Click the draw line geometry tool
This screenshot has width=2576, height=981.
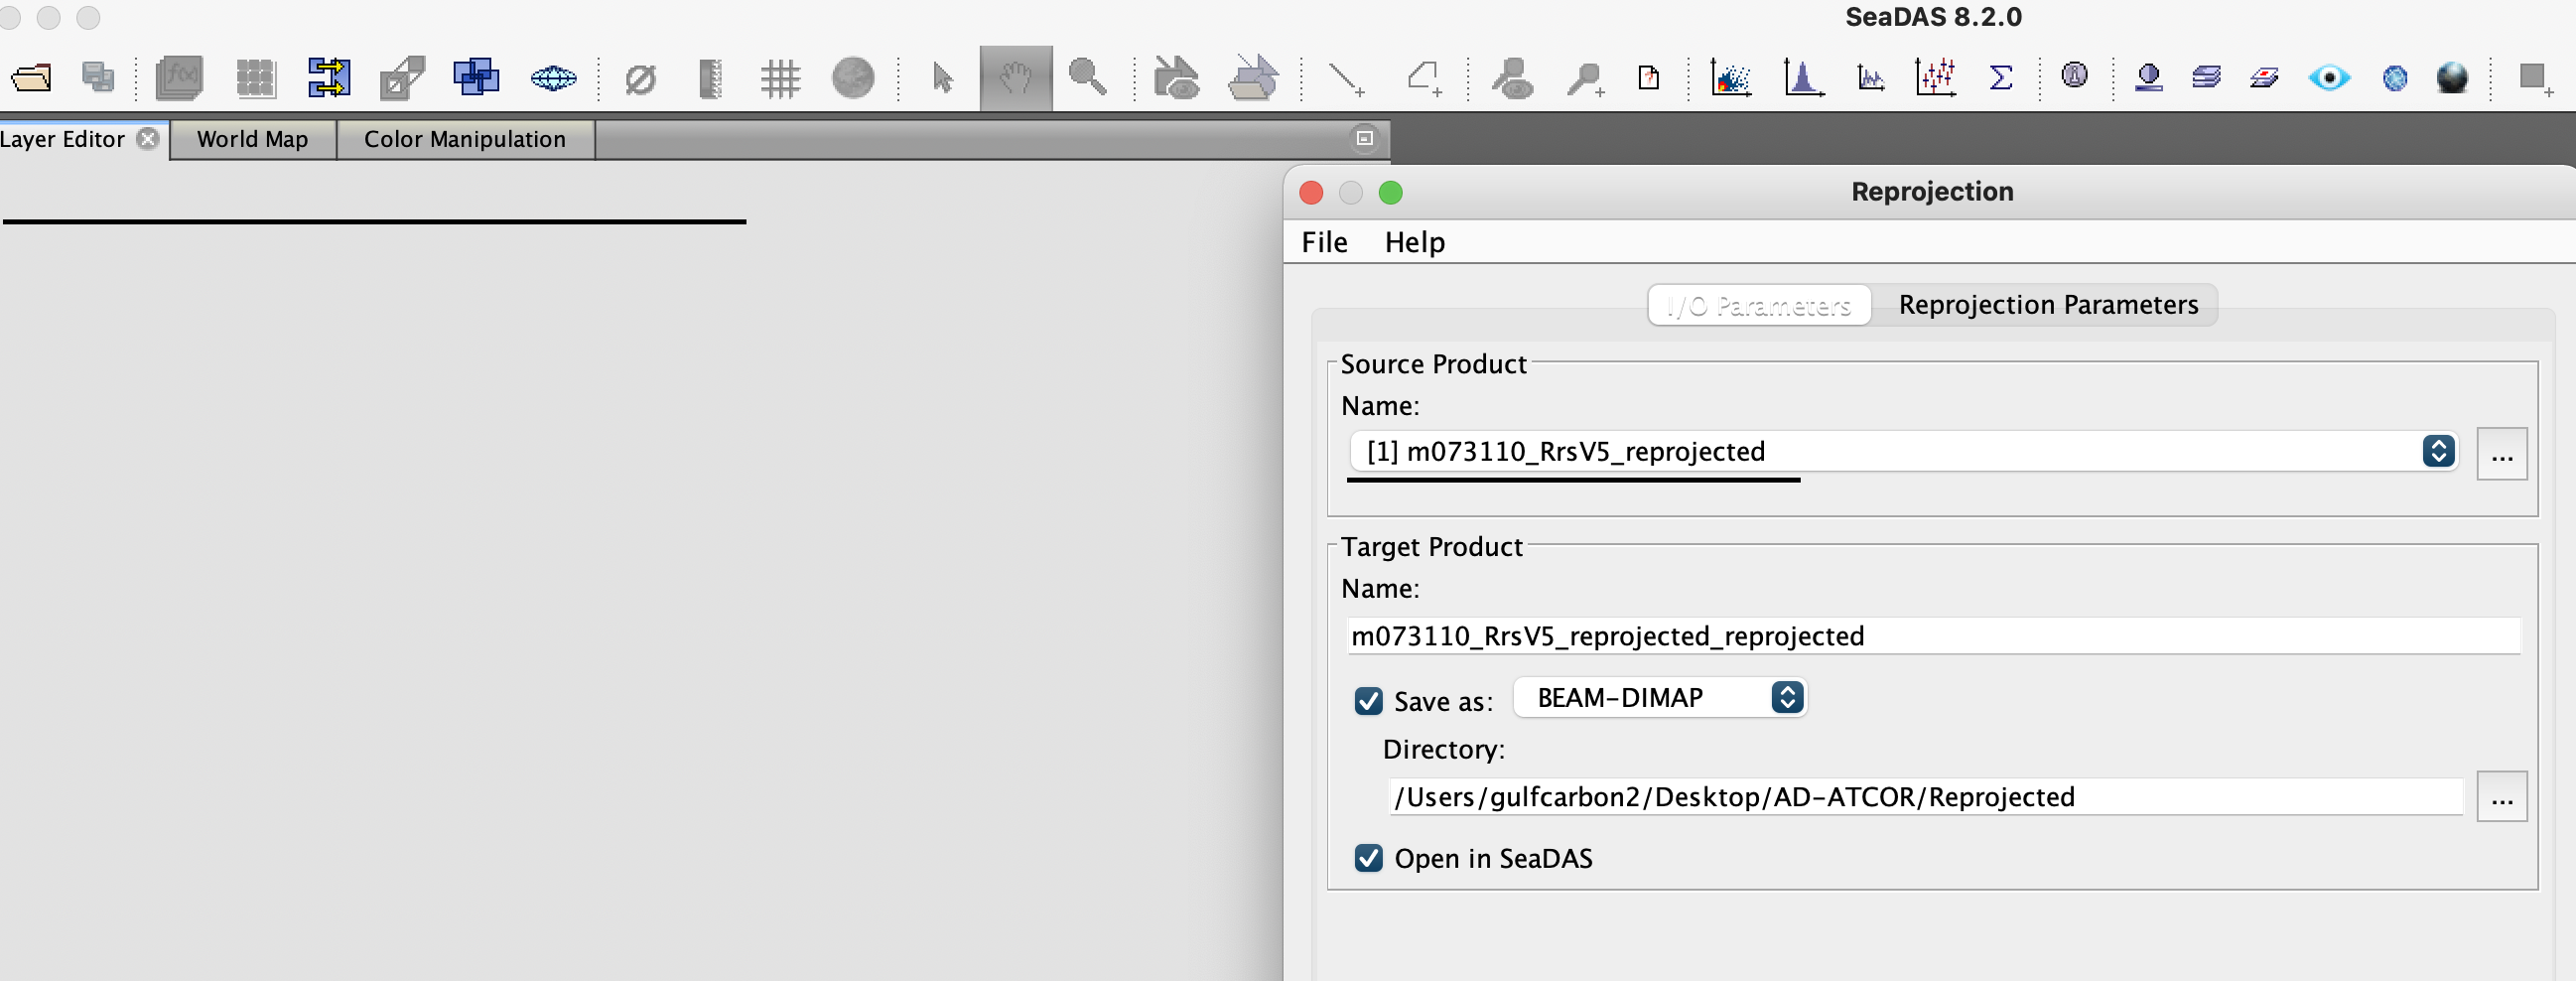[1345, 78]
